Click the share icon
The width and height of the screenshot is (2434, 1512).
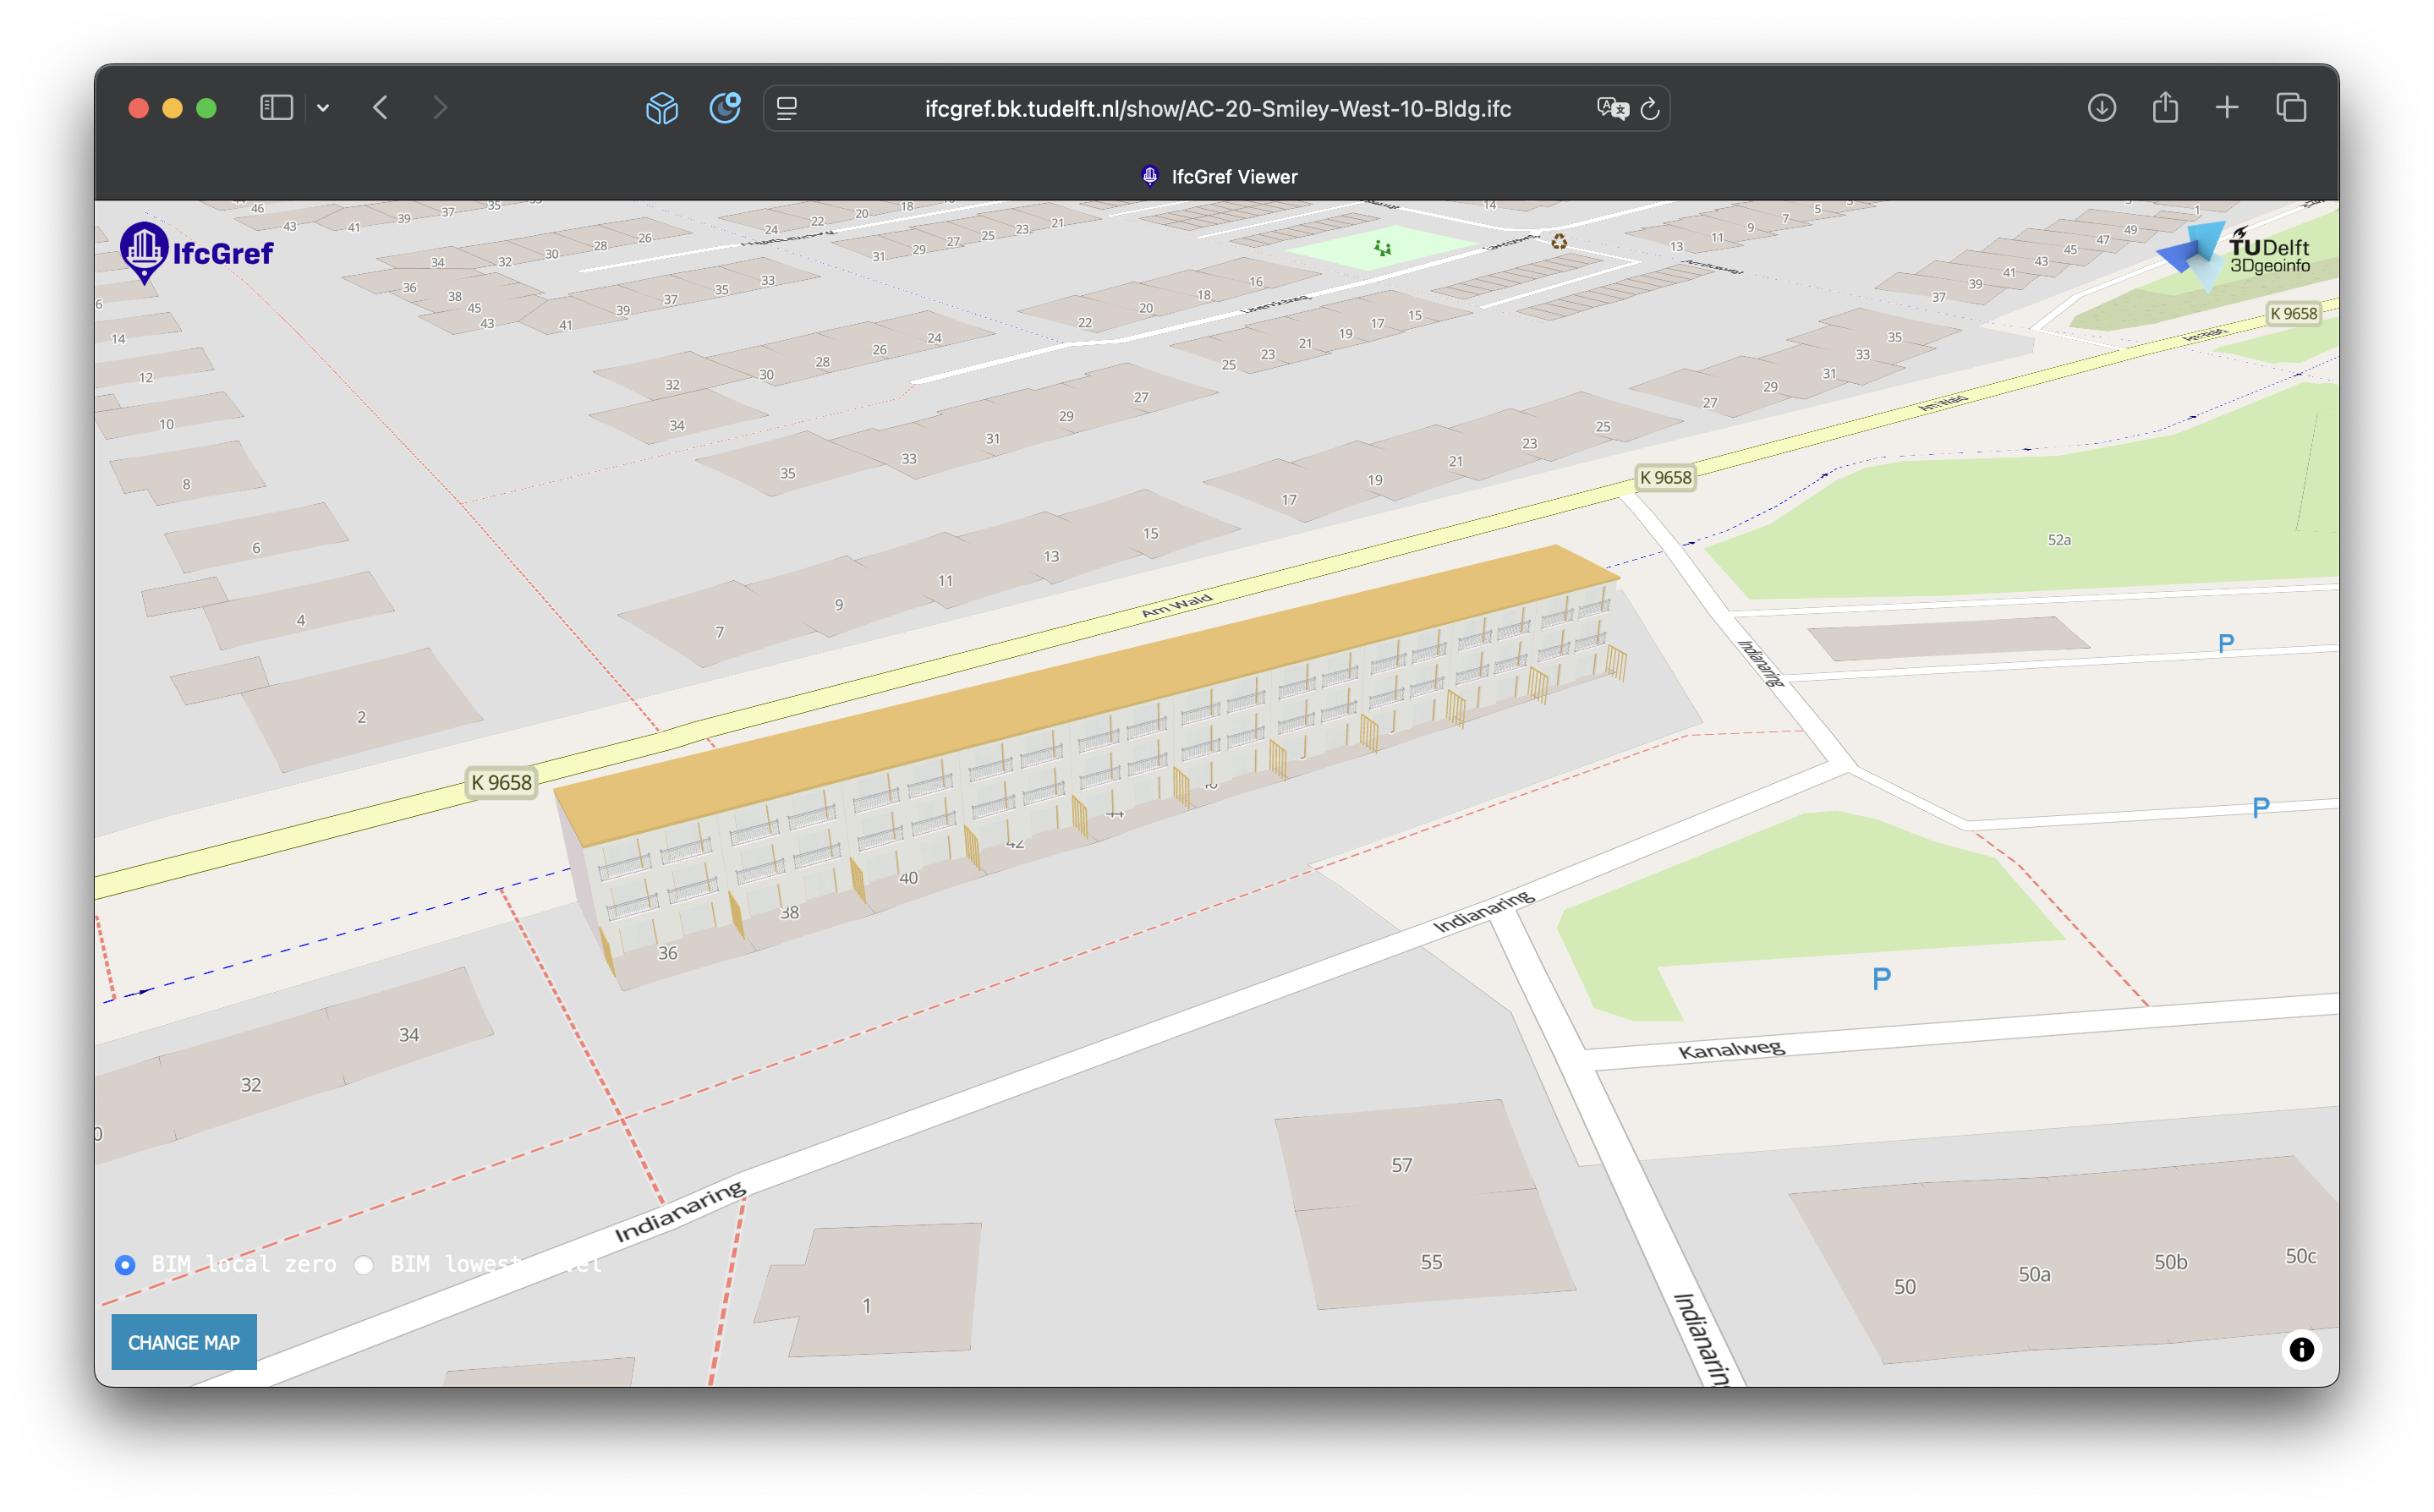(x=2165, y=108)
